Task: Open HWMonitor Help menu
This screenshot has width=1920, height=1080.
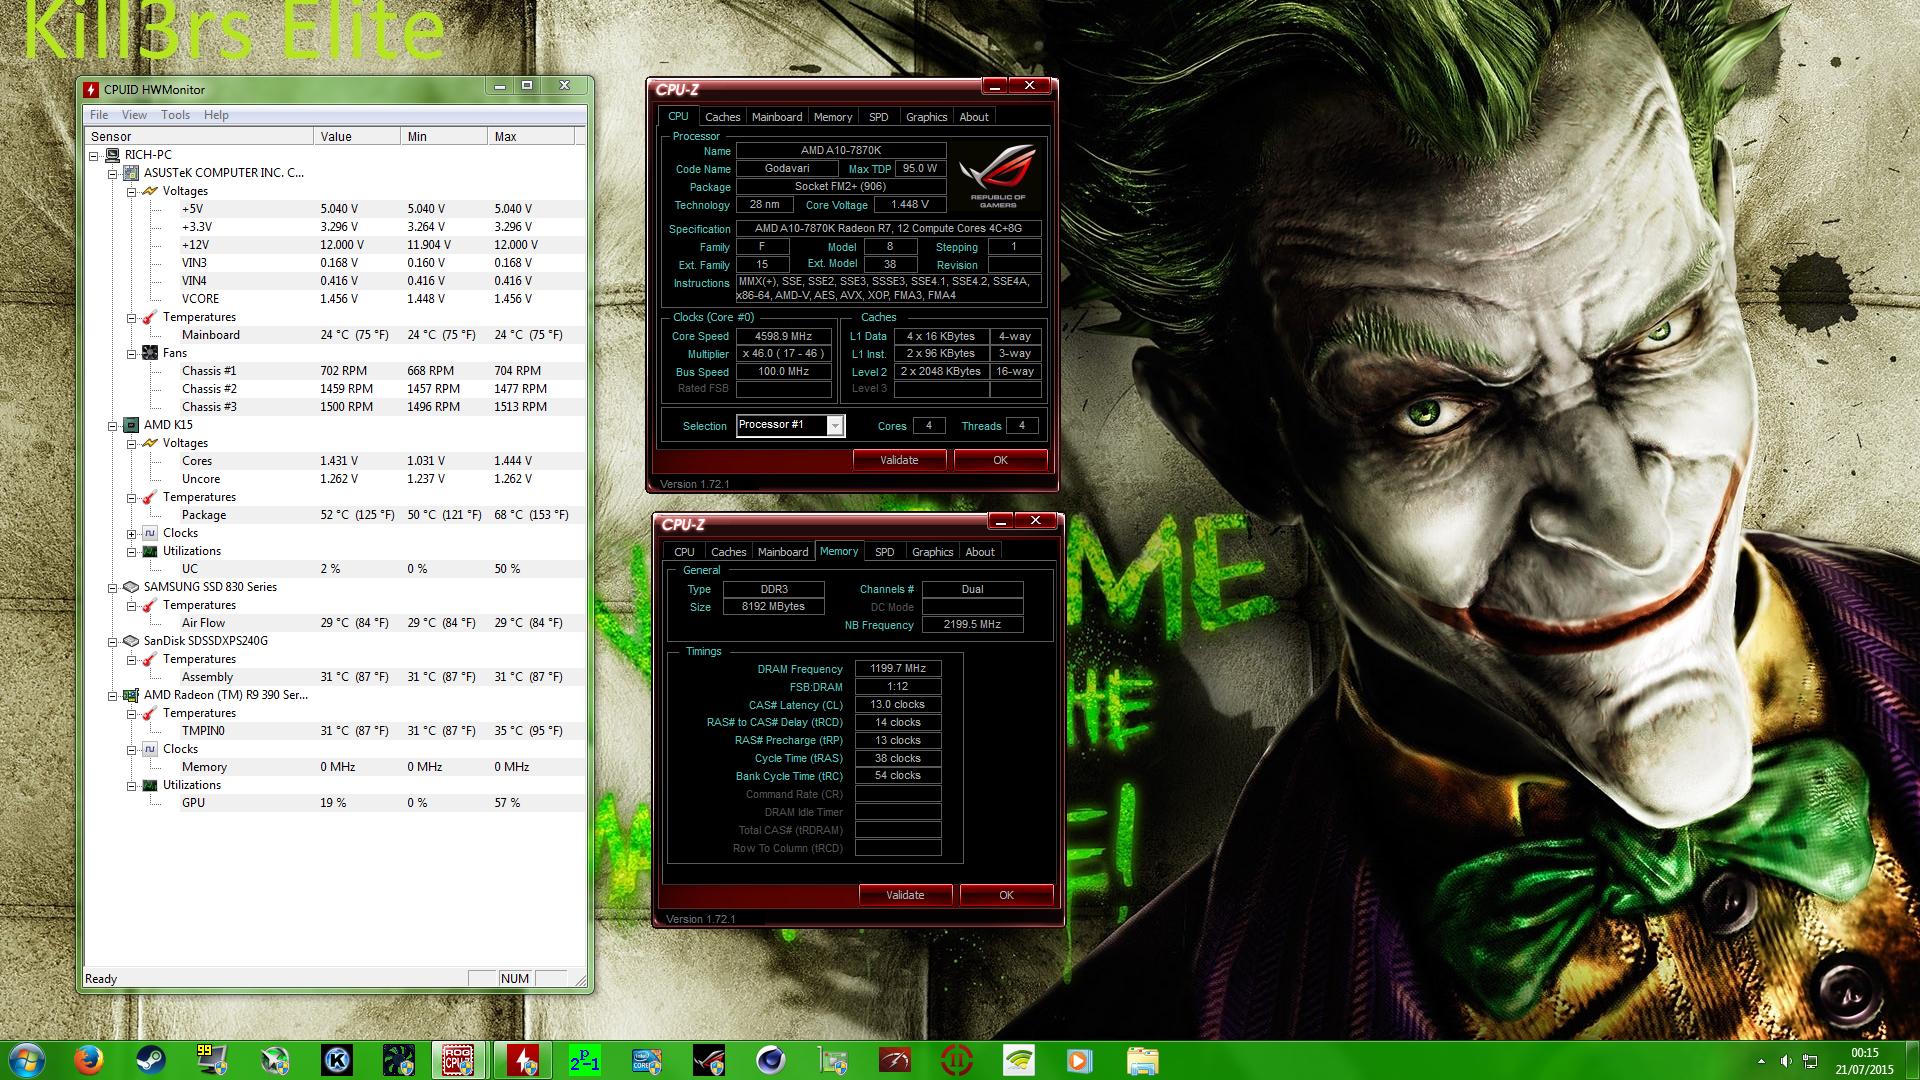Action: pos(216,115)
